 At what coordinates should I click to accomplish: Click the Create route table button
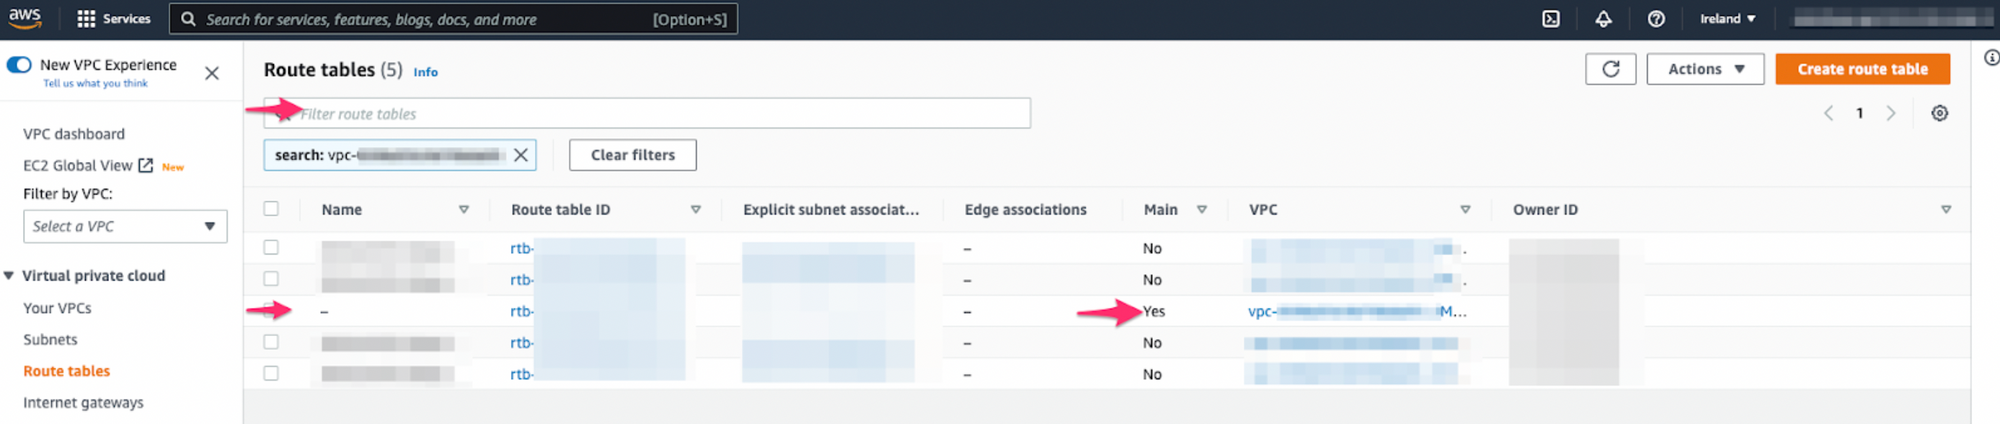point(1862,69)
